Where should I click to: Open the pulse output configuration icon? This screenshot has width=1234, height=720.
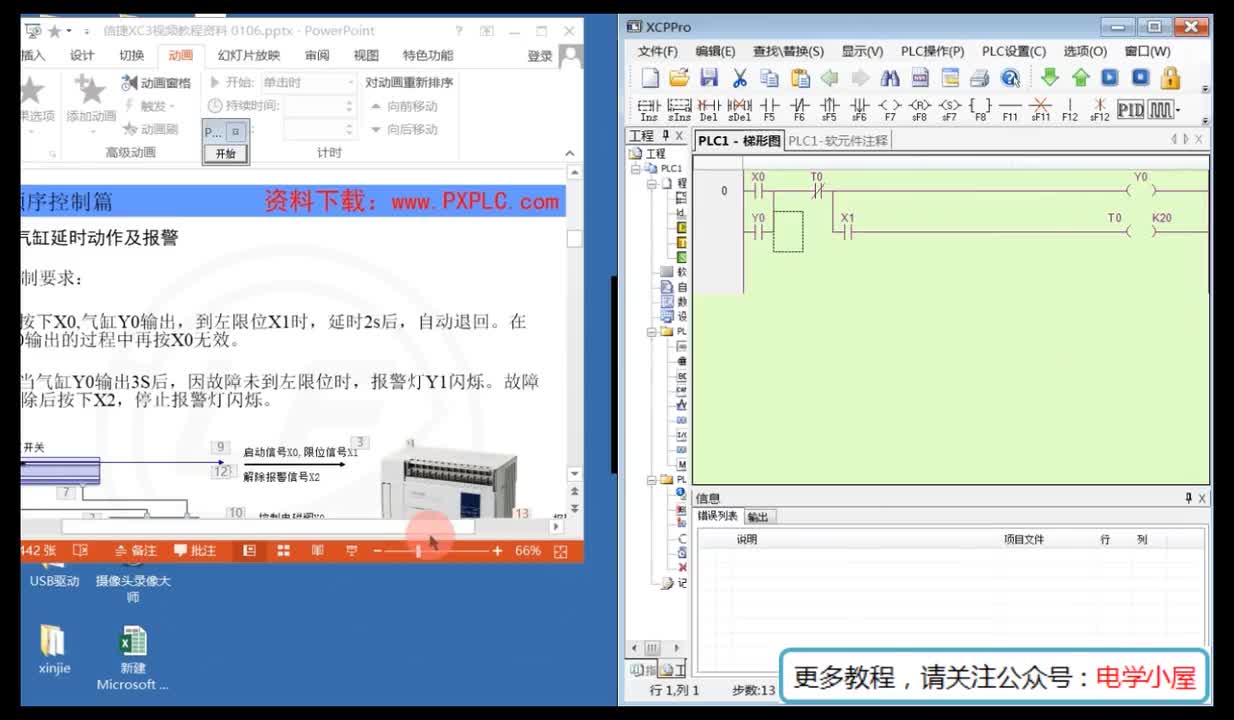pos(1160,109)
